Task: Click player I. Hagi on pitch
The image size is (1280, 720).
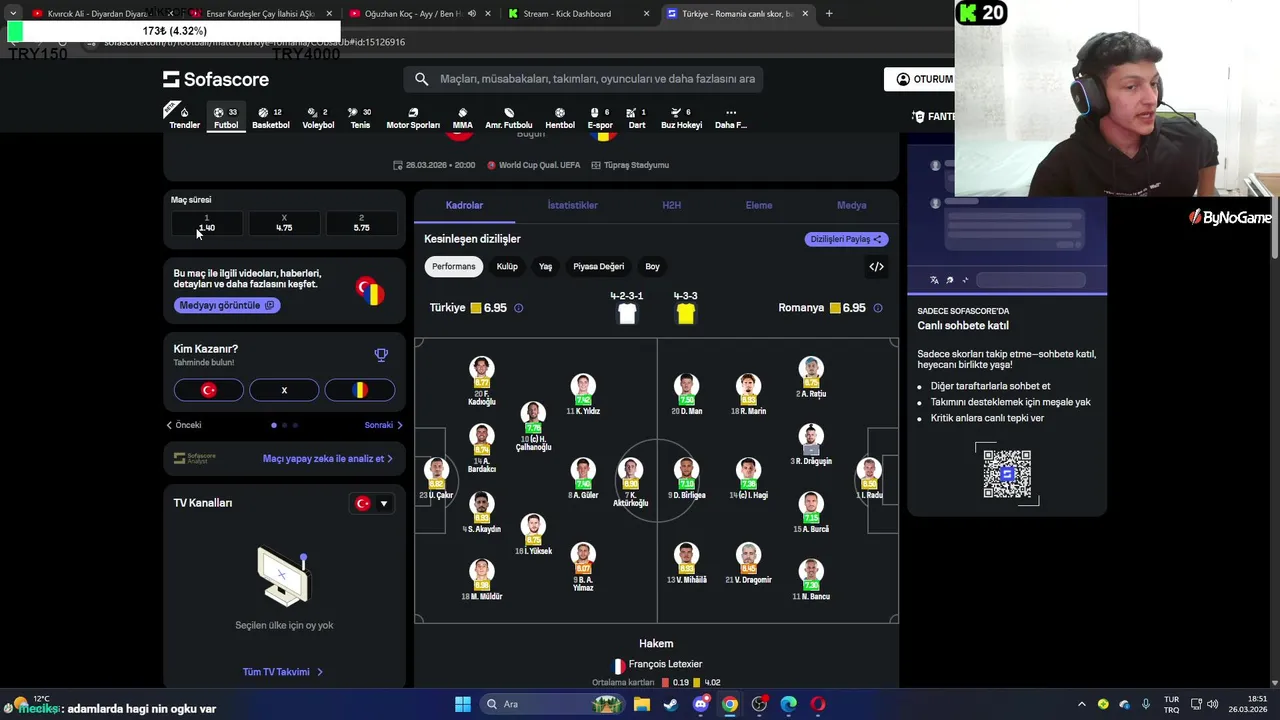Action: point(748,479)
